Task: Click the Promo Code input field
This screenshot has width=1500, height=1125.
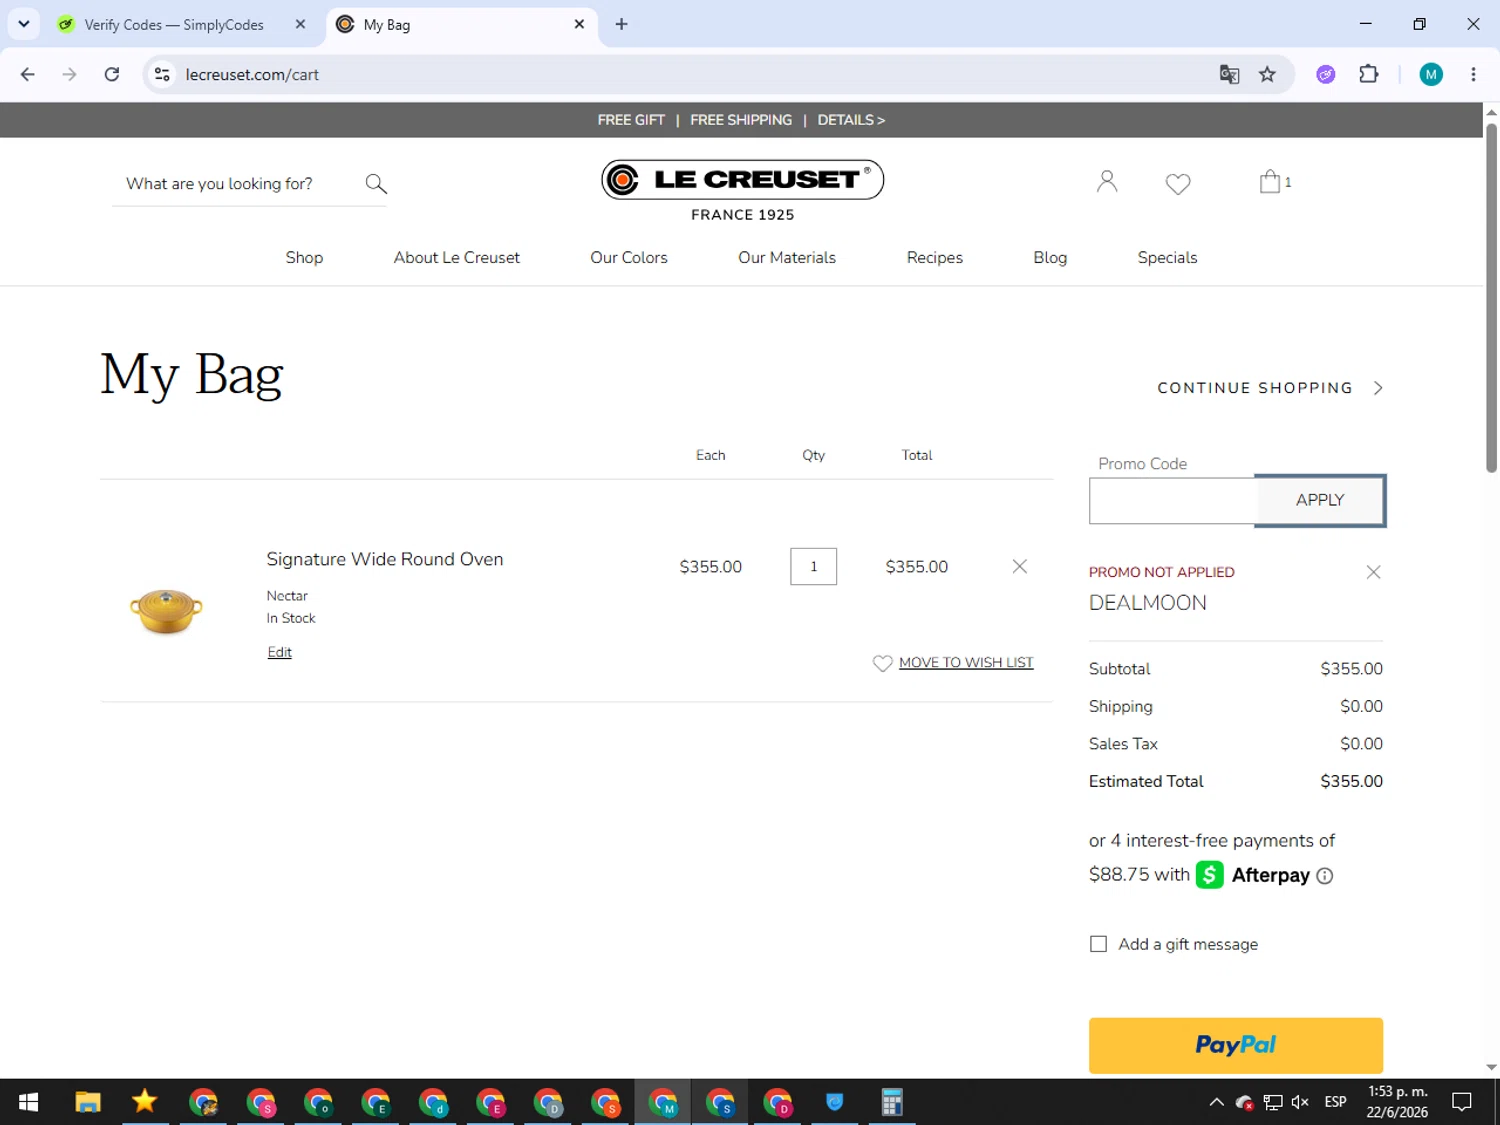Action: pos(1172,500)
